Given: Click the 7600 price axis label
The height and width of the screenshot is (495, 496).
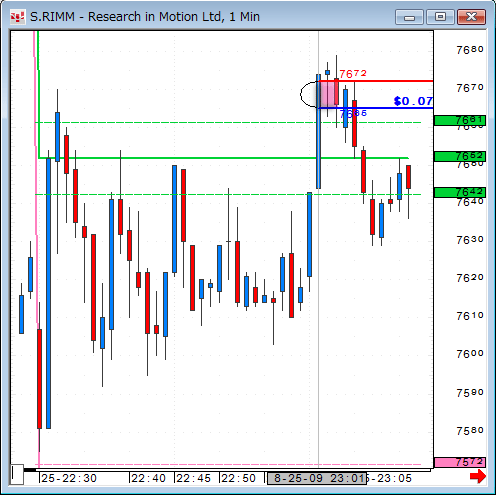Looking at the screenshot, I should pyautogui.click(x=470, y=354).
